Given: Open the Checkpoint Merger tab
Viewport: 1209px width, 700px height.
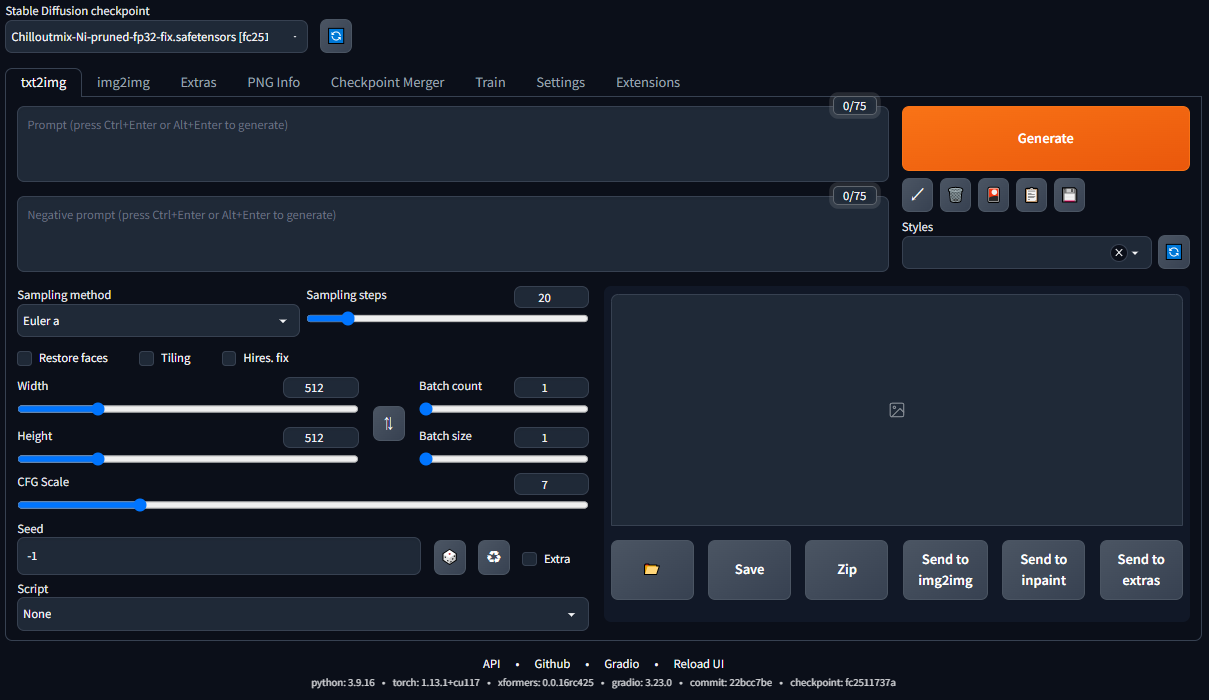Looking at the screenshot, I should tap(387, 82).
